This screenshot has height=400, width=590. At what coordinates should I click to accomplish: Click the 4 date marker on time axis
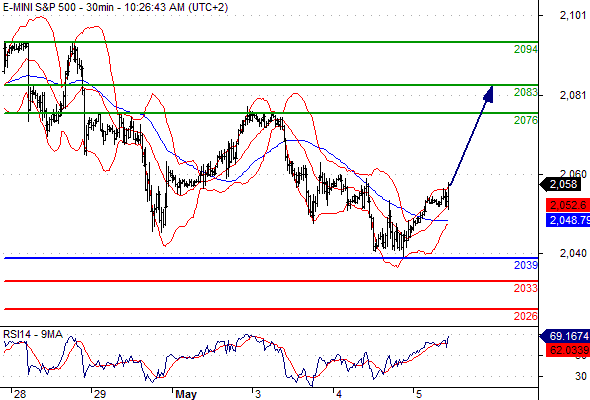(x=339, y=394)
